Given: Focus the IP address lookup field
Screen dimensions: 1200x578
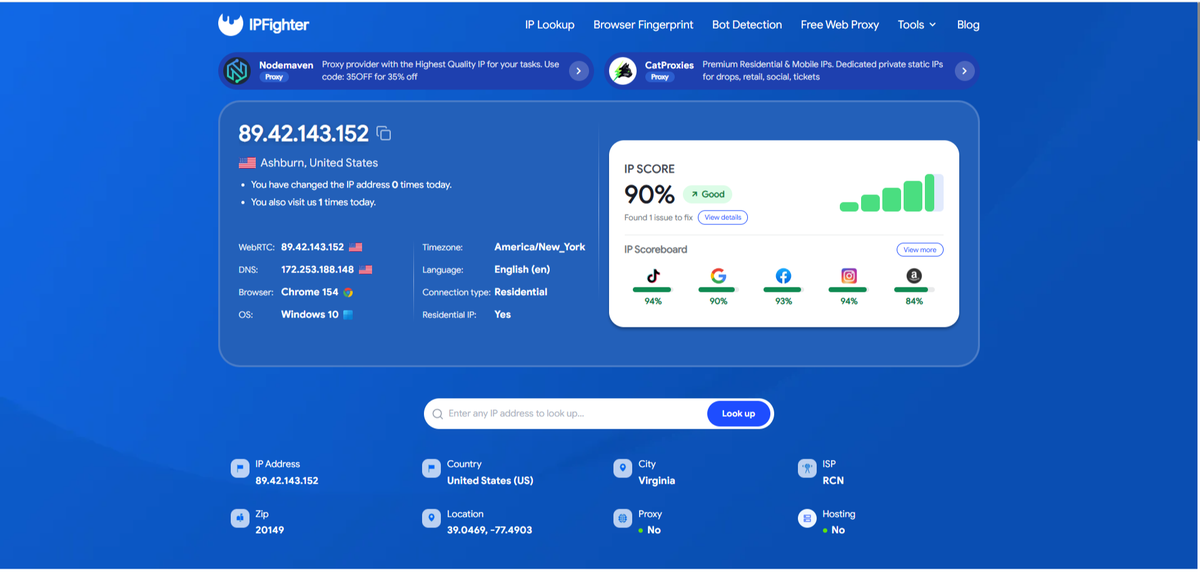Looking at the screenshot, I should tap(575, 414).
